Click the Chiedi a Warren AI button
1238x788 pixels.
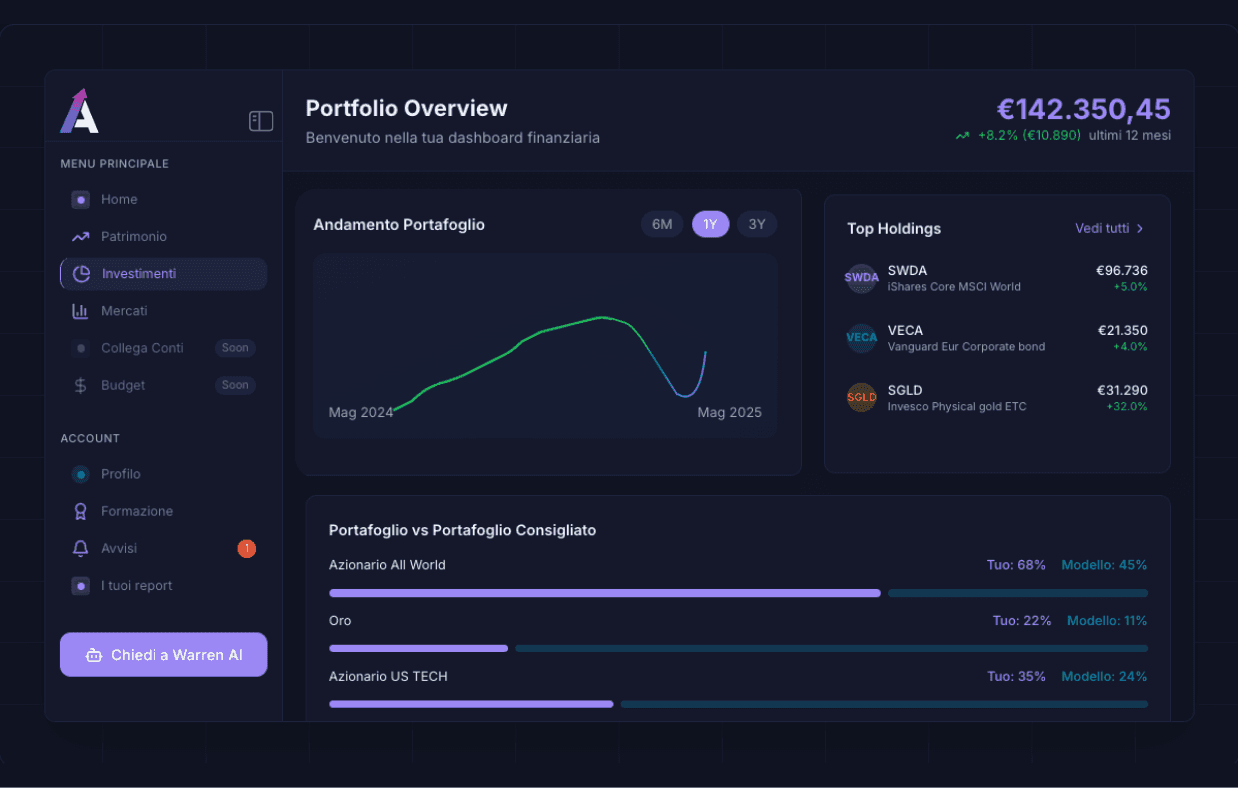coord(163,655)
